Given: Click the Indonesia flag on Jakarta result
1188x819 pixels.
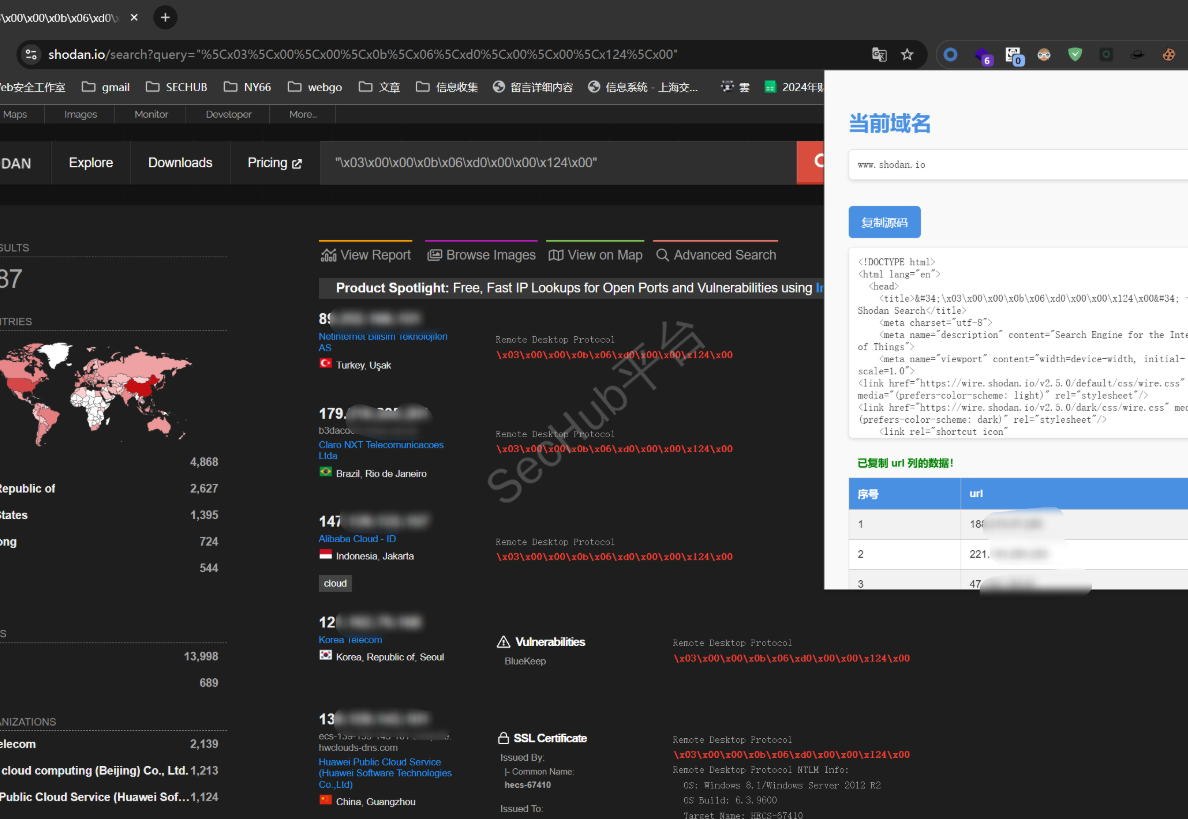Looking at the screenshot, I should [x=326, y=555].
